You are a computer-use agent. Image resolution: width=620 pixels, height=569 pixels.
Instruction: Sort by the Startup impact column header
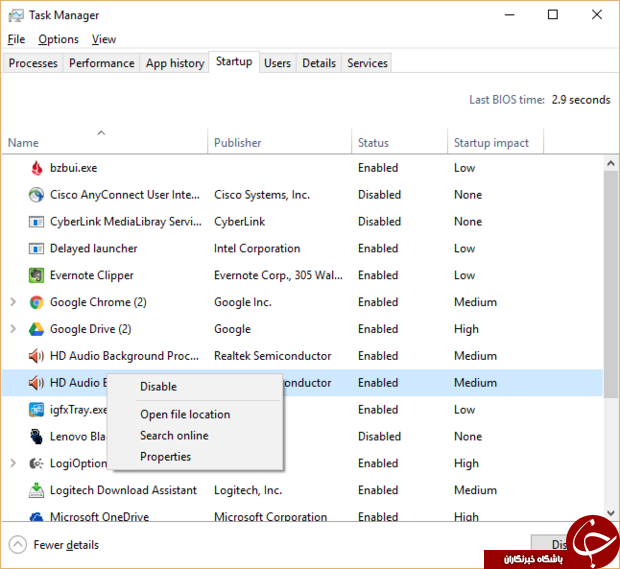[x=495, y=141]
